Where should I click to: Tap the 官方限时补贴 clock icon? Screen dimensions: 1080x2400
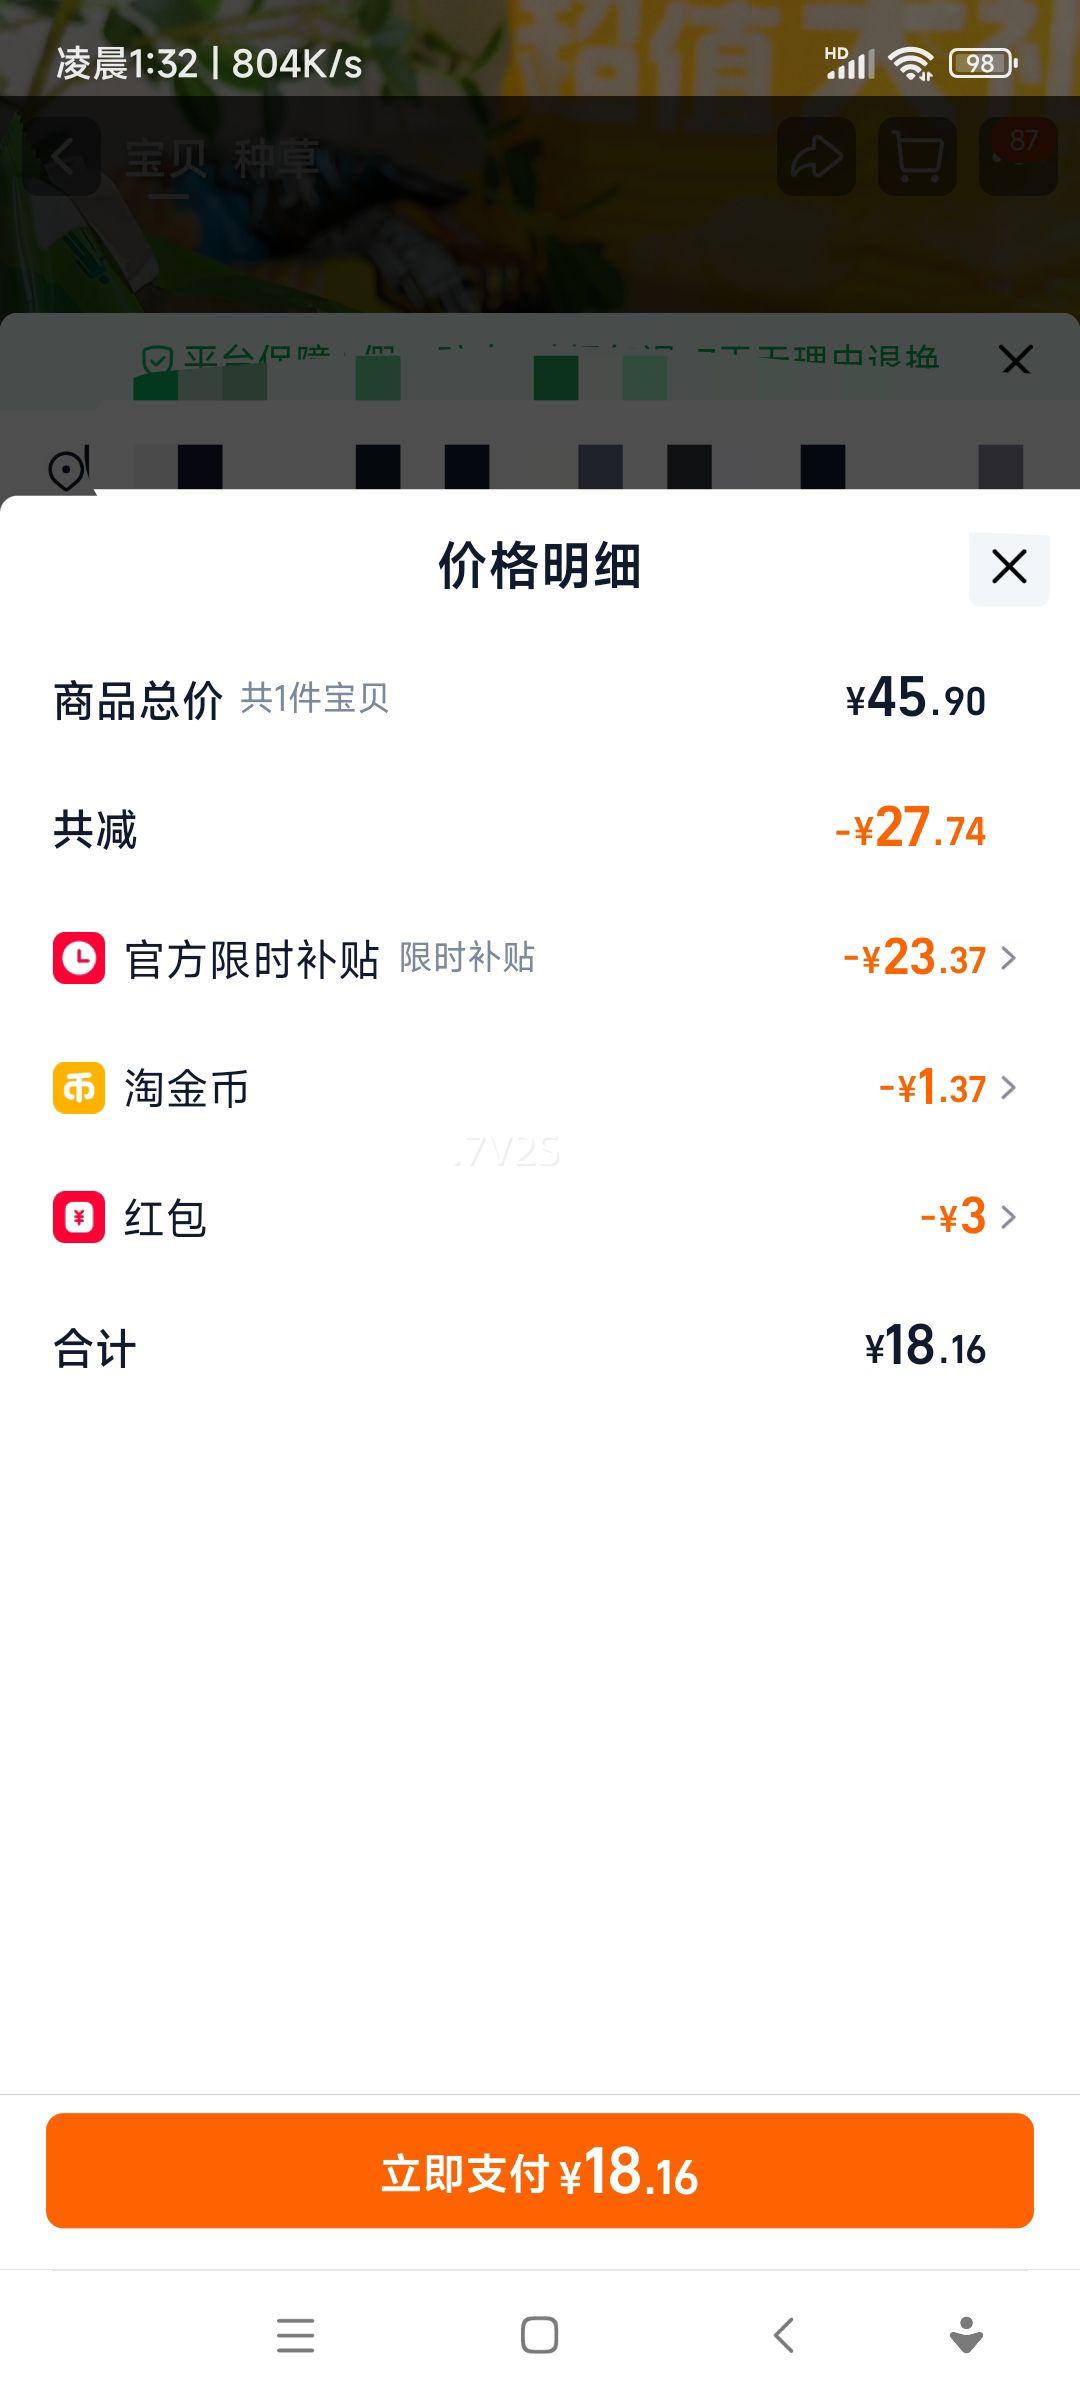(79, 958)
